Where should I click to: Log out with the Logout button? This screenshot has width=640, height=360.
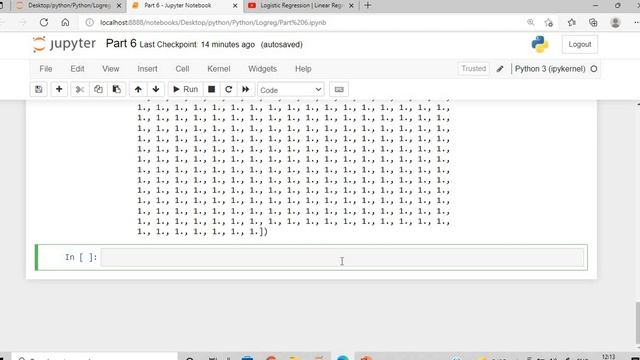(580, 44)
